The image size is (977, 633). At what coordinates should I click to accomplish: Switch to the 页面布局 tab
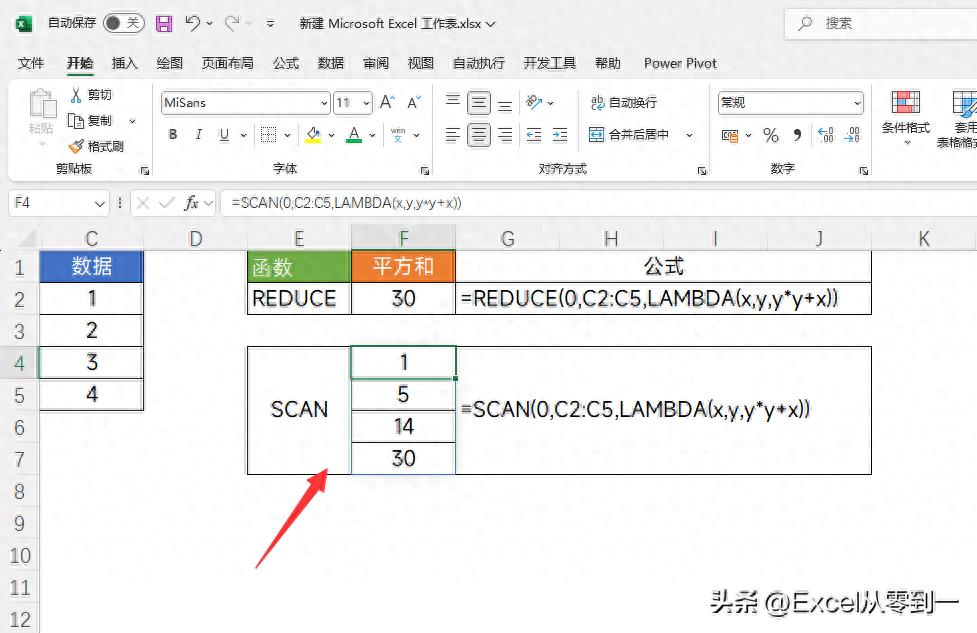pyautogui.click(x=227, y=63)
